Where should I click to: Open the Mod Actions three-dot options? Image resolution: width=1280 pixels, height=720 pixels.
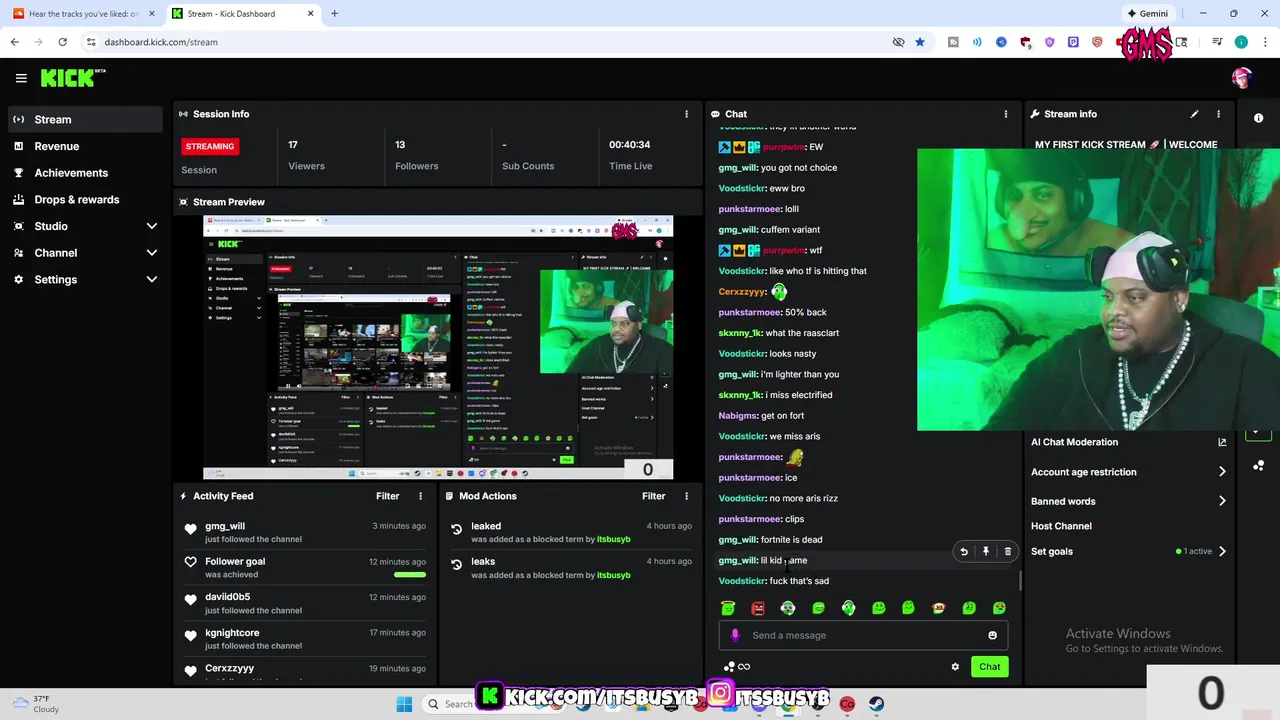click(686, 496)
